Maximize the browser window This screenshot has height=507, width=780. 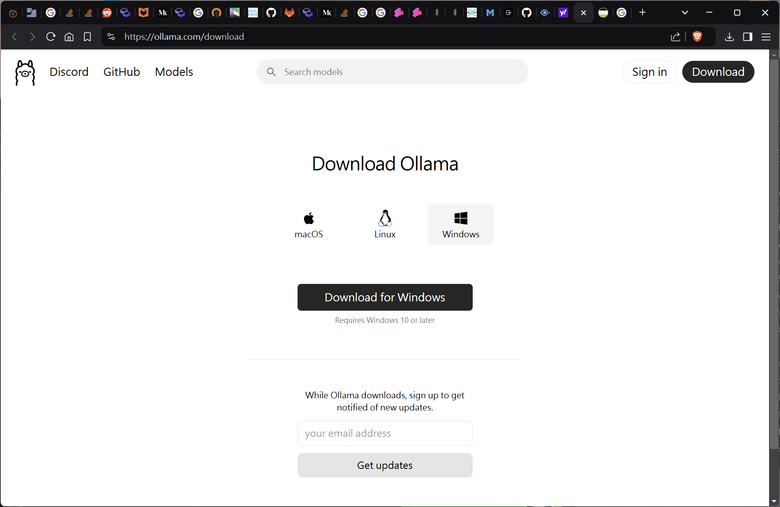coord(737,12)
